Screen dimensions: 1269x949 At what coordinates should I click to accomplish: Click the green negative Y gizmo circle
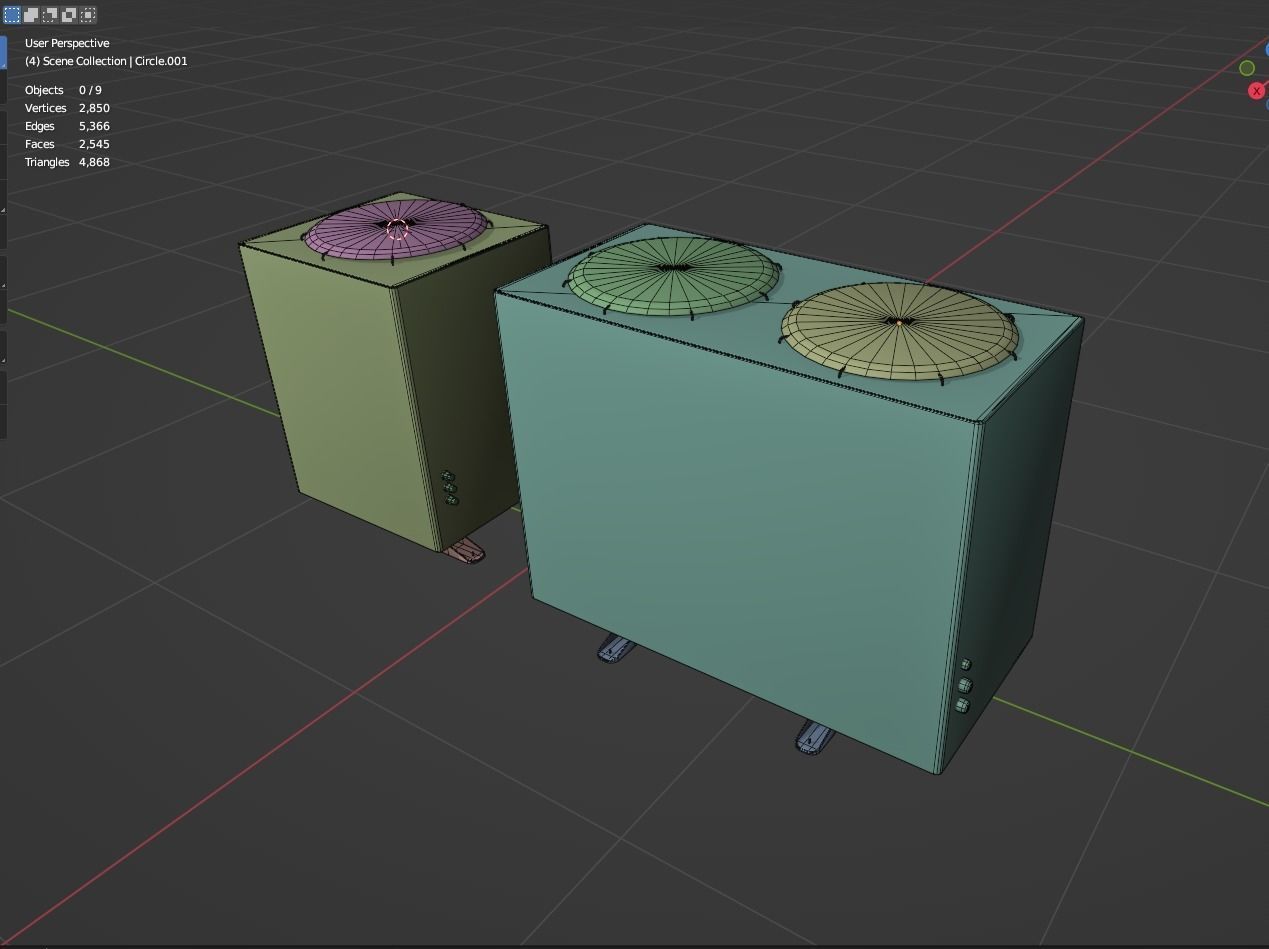click(x=1247, y=68)
